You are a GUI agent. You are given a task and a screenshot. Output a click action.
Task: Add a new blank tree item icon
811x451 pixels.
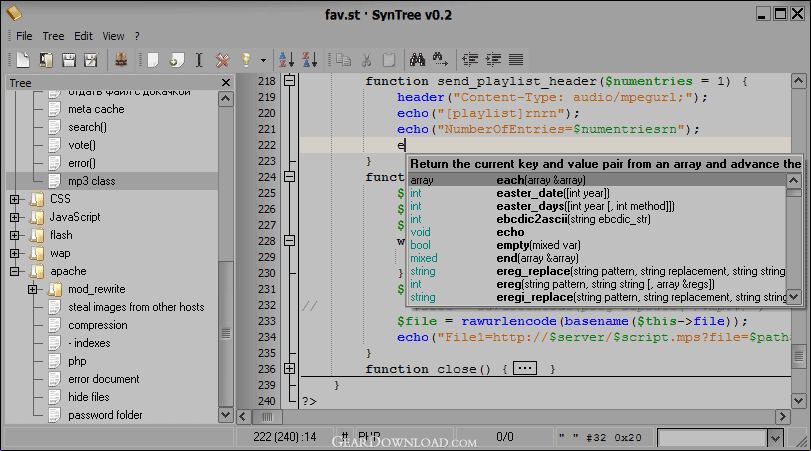click(153, 60)
